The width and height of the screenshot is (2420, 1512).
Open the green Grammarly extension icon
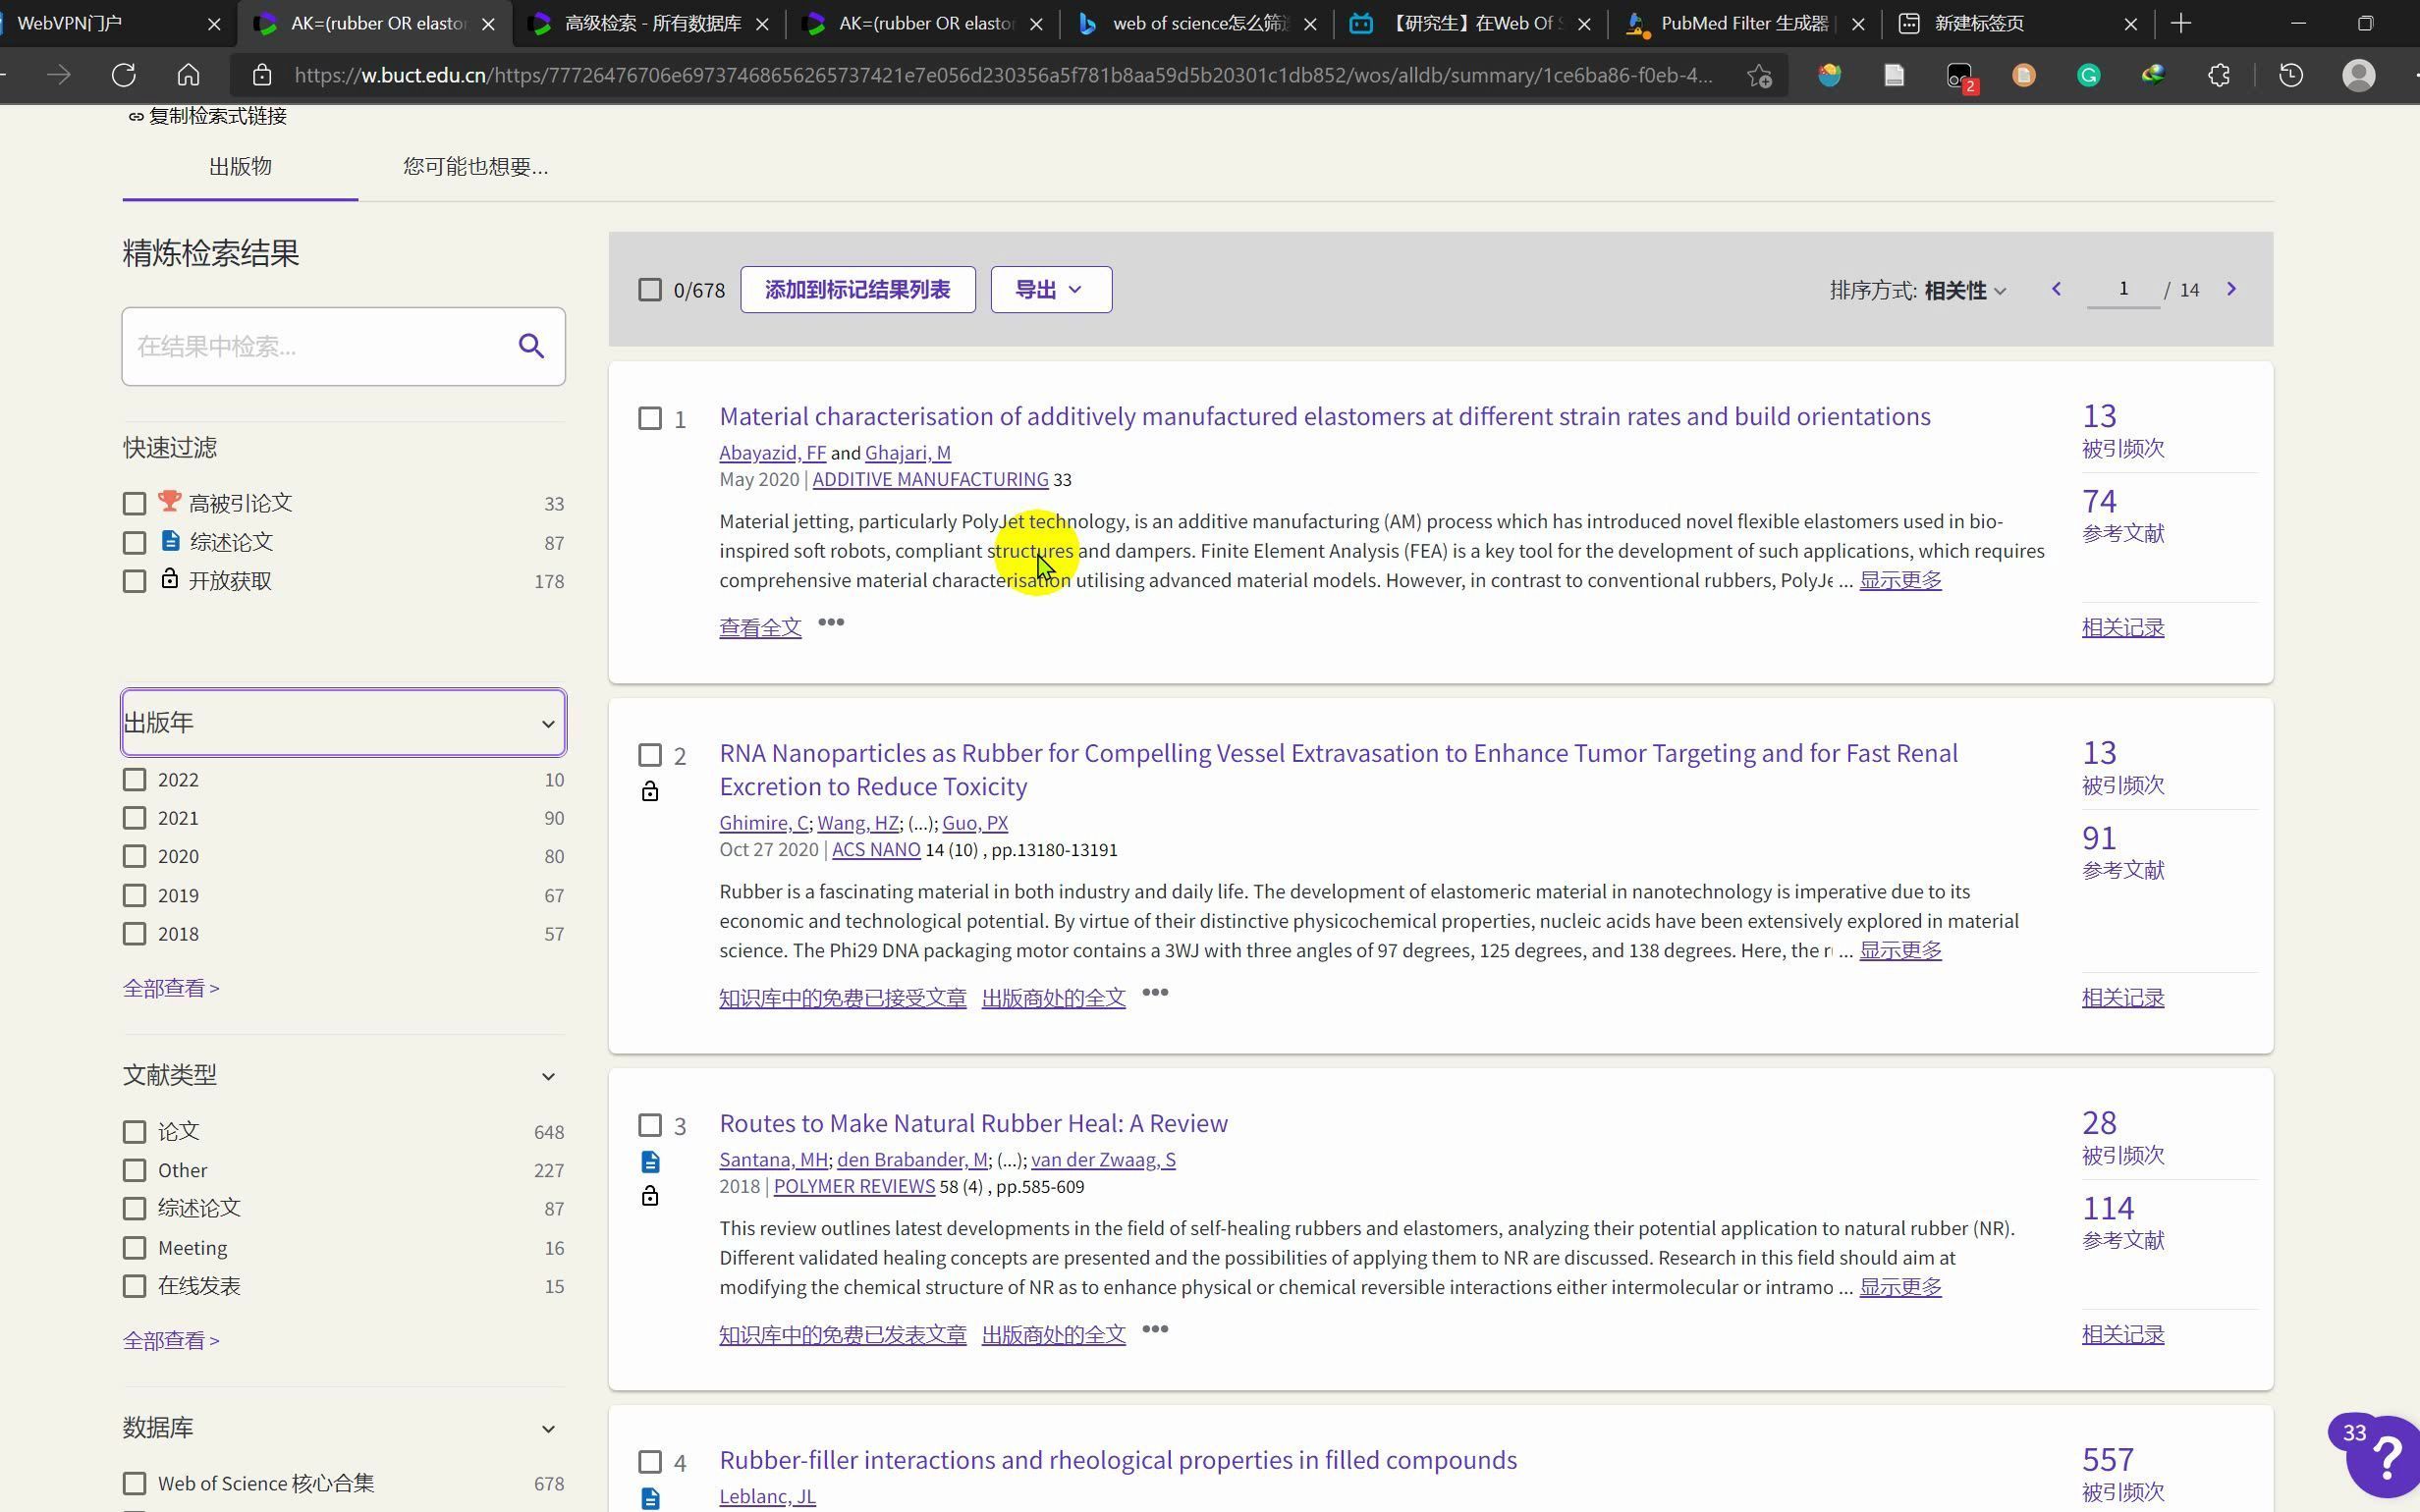point(2089,75)
